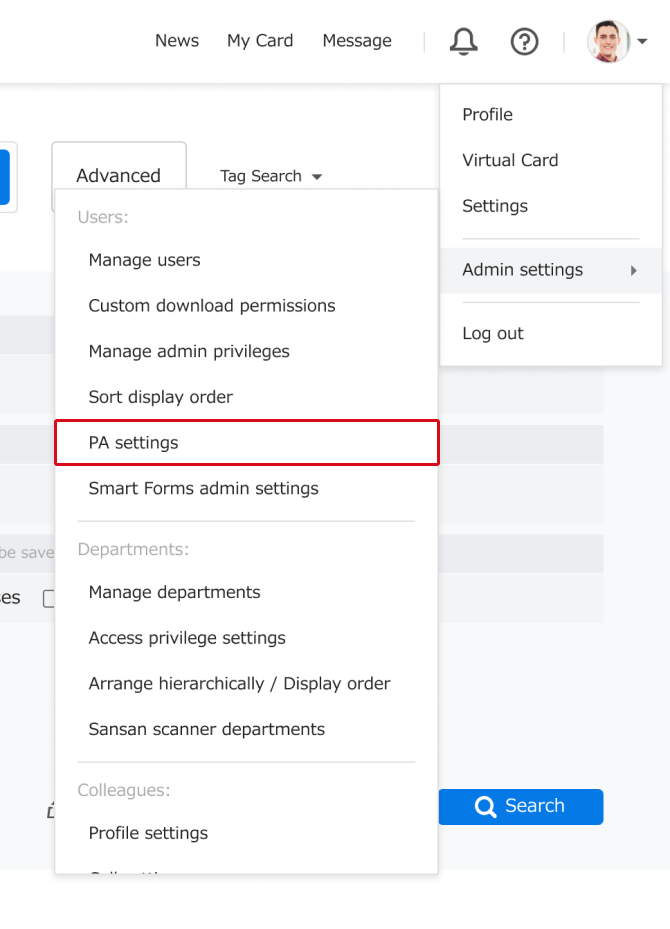Open PA settings
670x929 pixels.
pos(246,443)
